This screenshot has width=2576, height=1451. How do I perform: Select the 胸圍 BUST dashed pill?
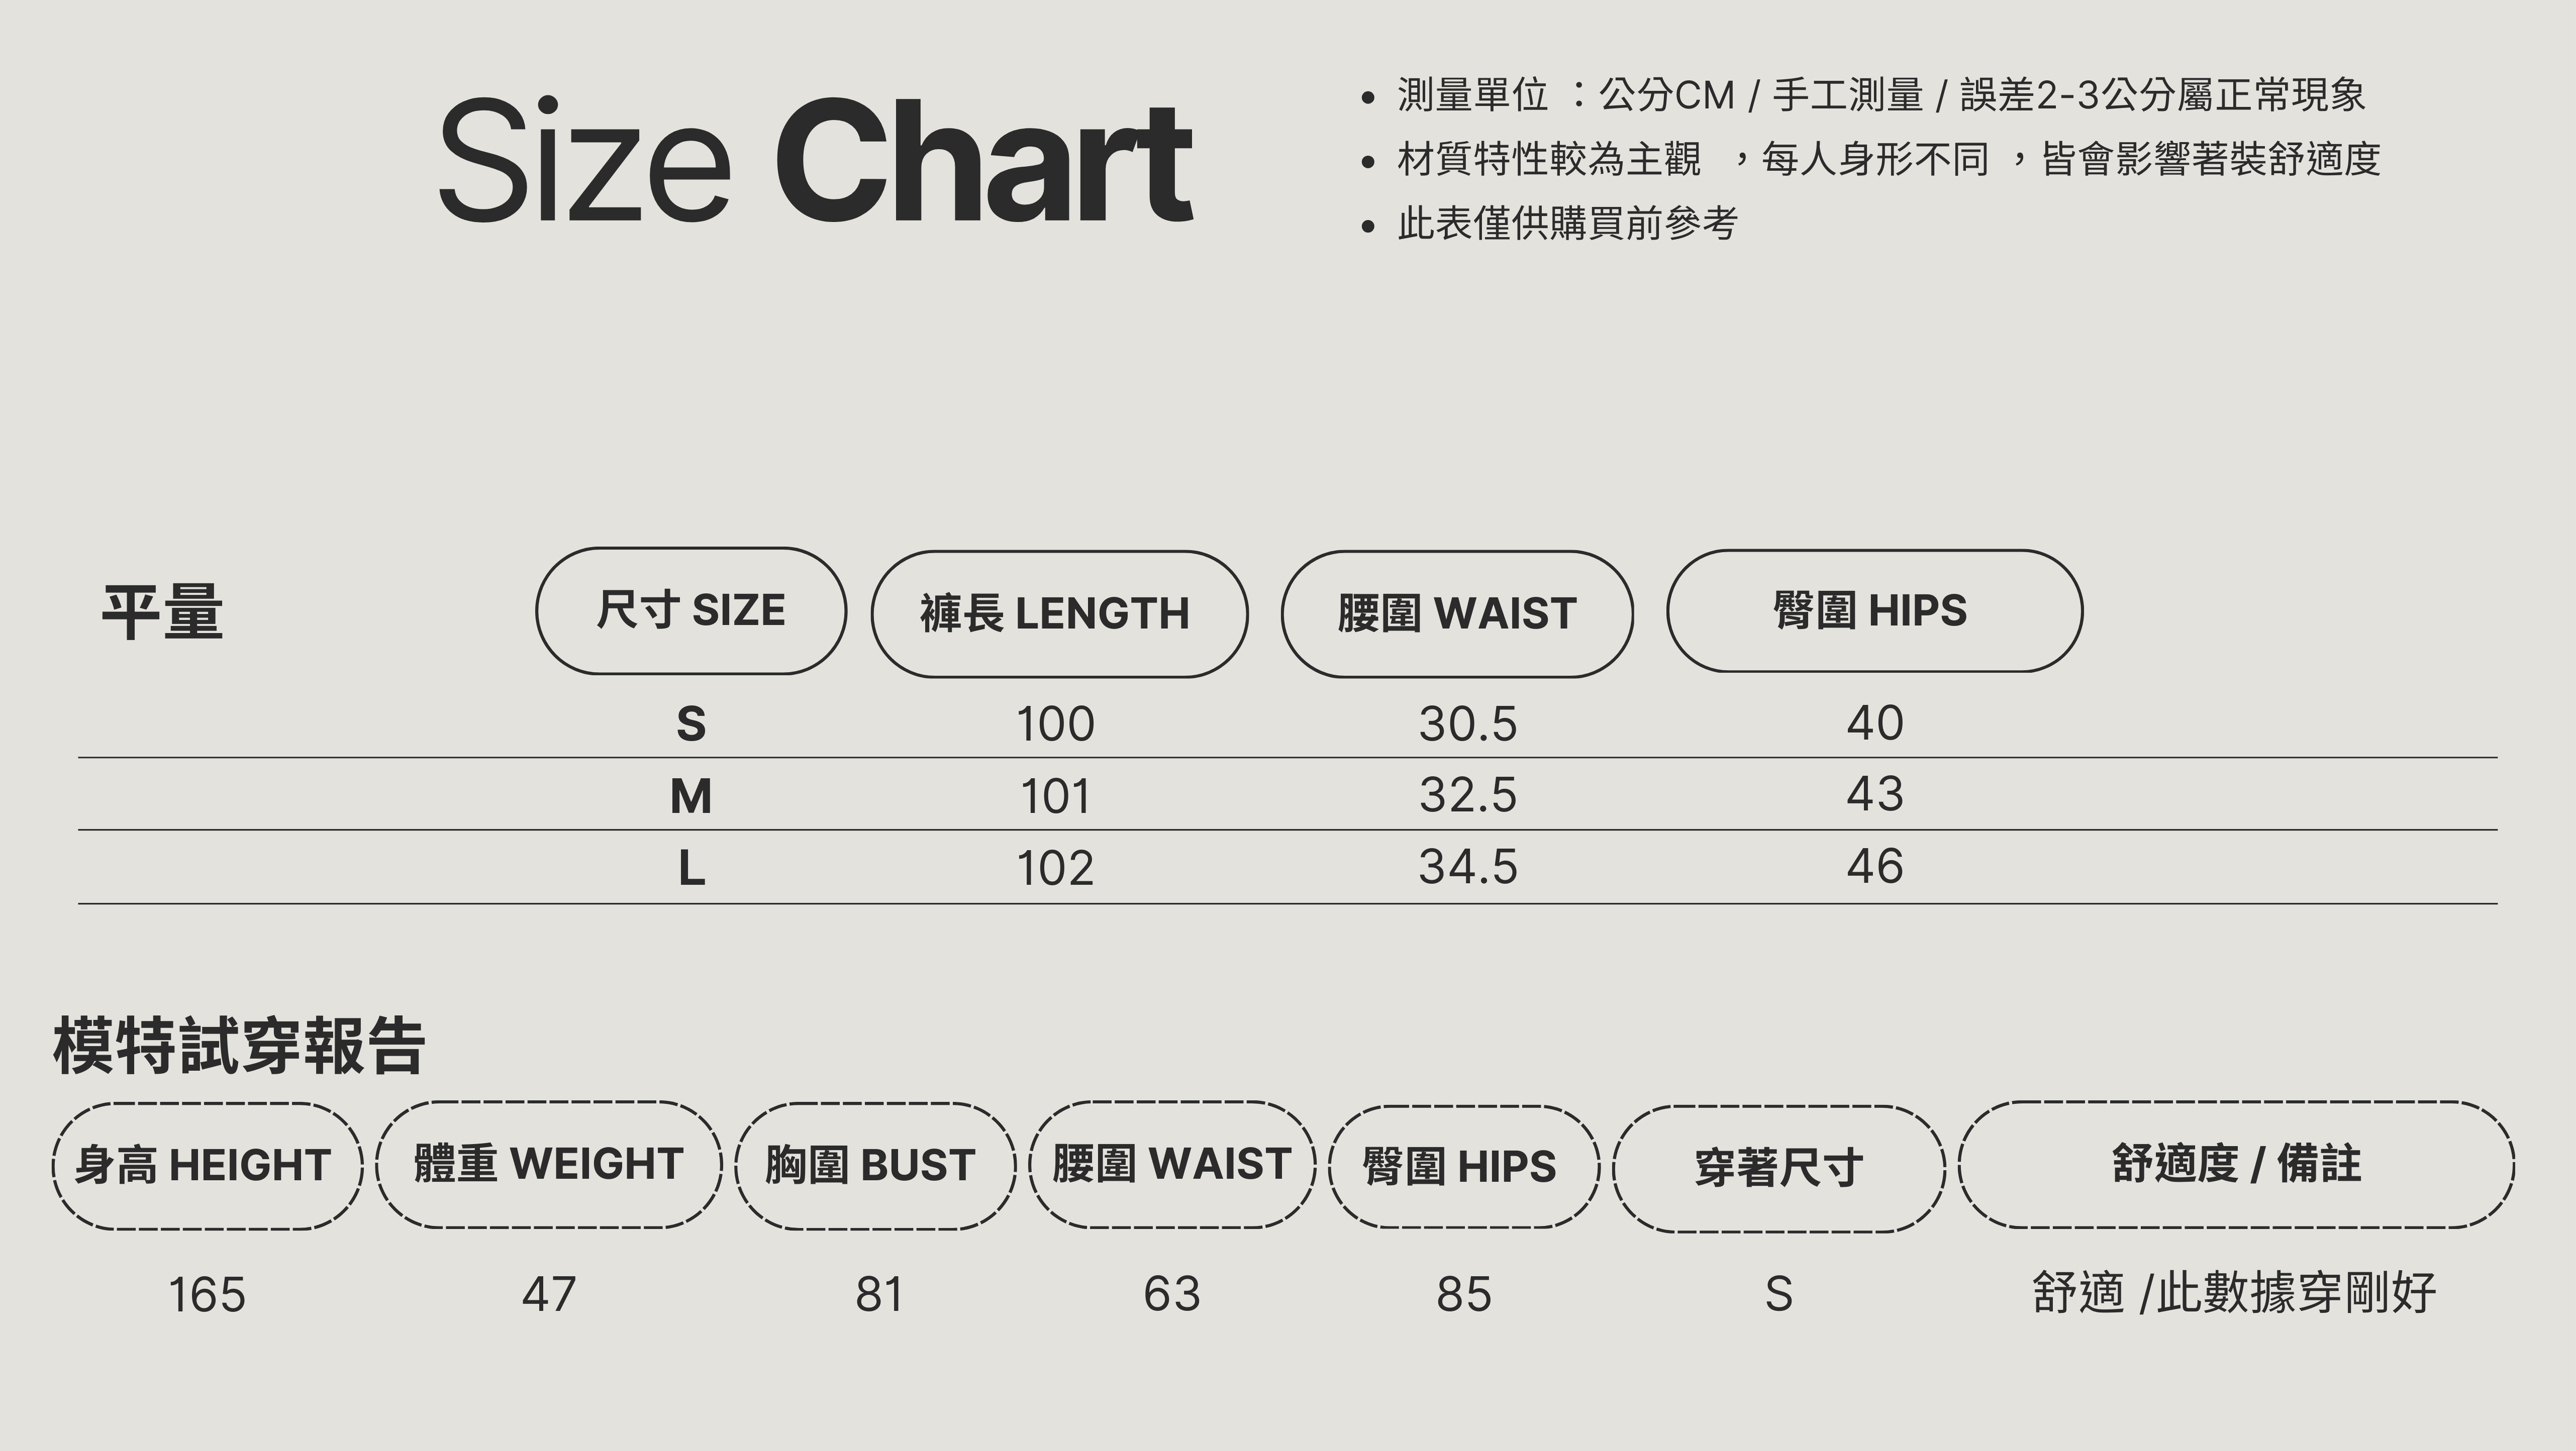point(875,1166)
